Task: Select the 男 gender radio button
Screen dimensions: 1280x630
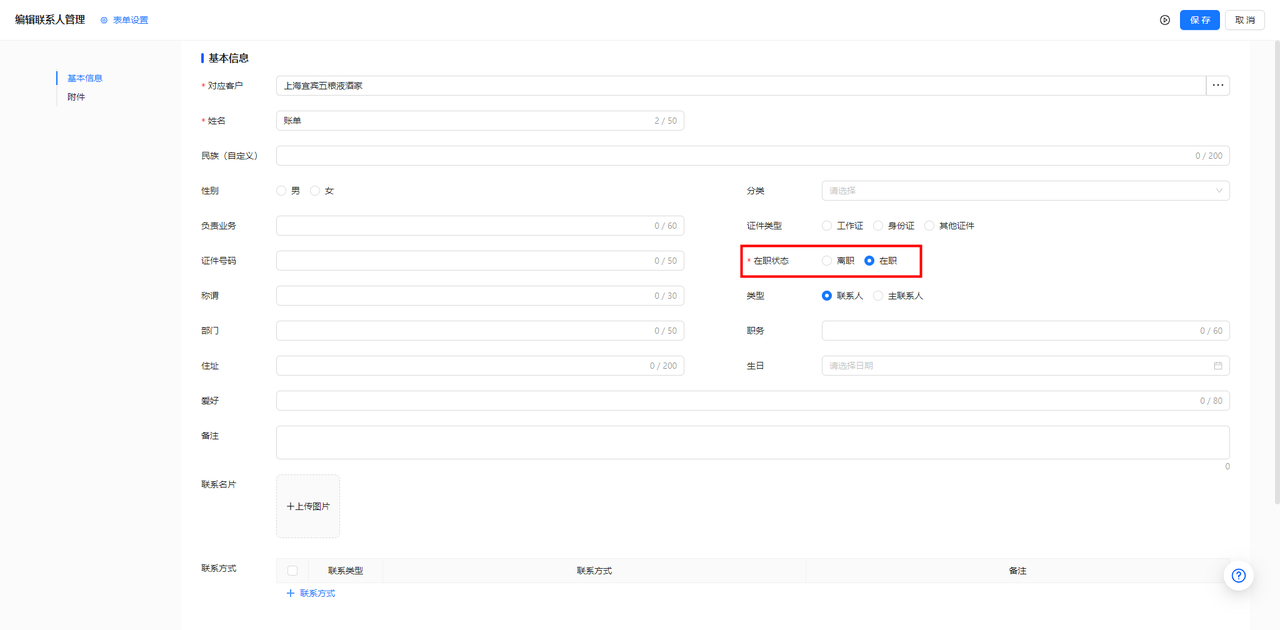Action: click(x=281, y=191)
